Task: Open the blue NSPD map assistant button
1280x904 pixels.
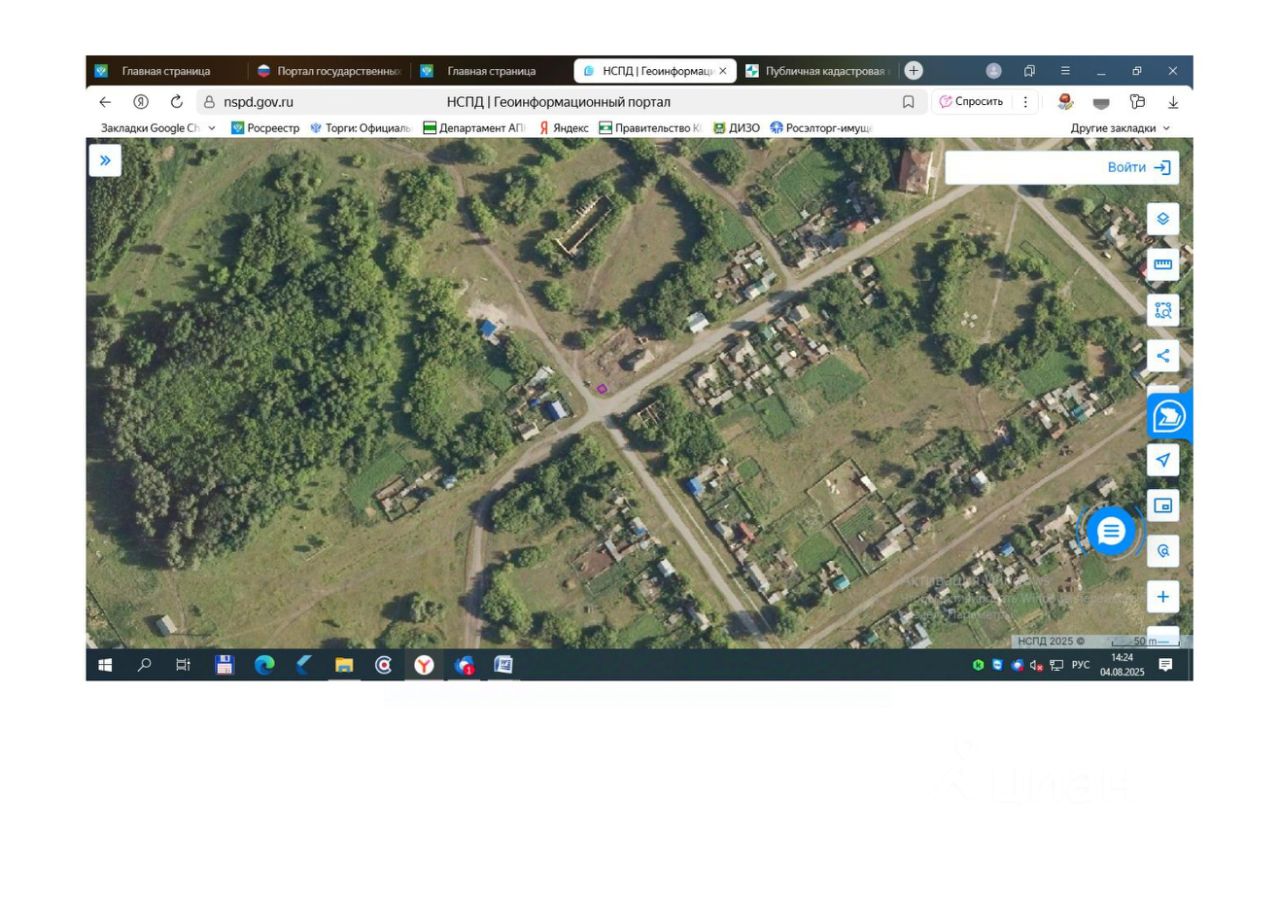Action: point(1169,417)
